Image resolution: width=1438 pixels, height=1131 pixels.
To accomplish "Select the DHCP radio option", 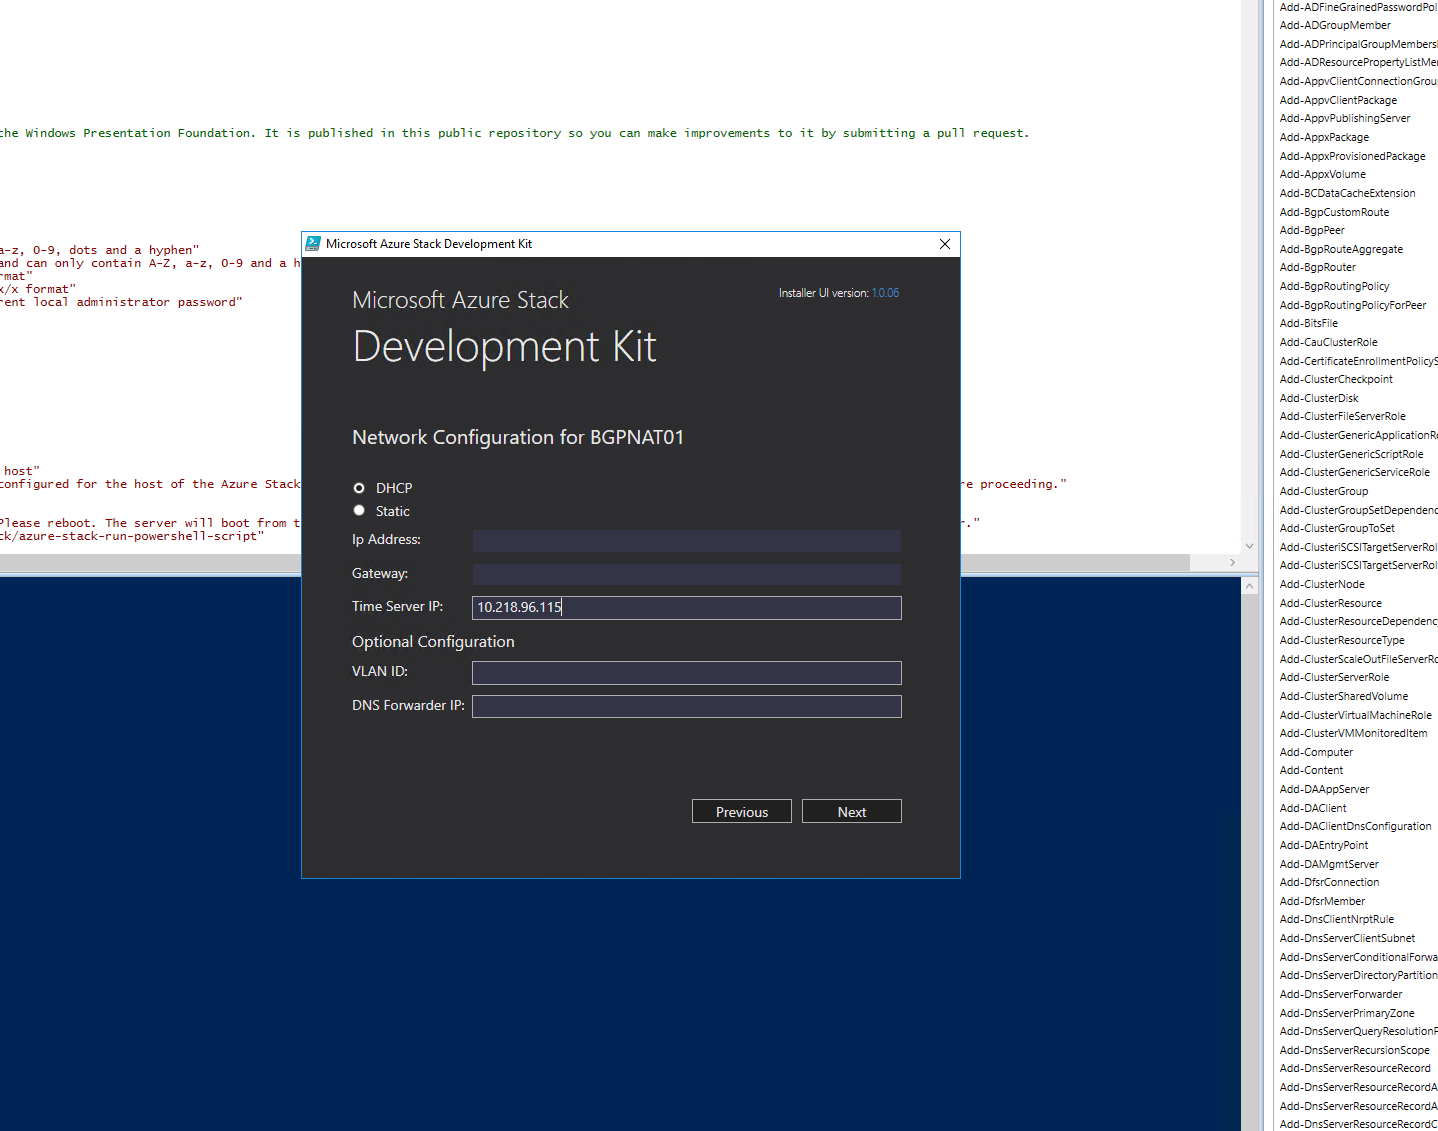I will 359,488.
